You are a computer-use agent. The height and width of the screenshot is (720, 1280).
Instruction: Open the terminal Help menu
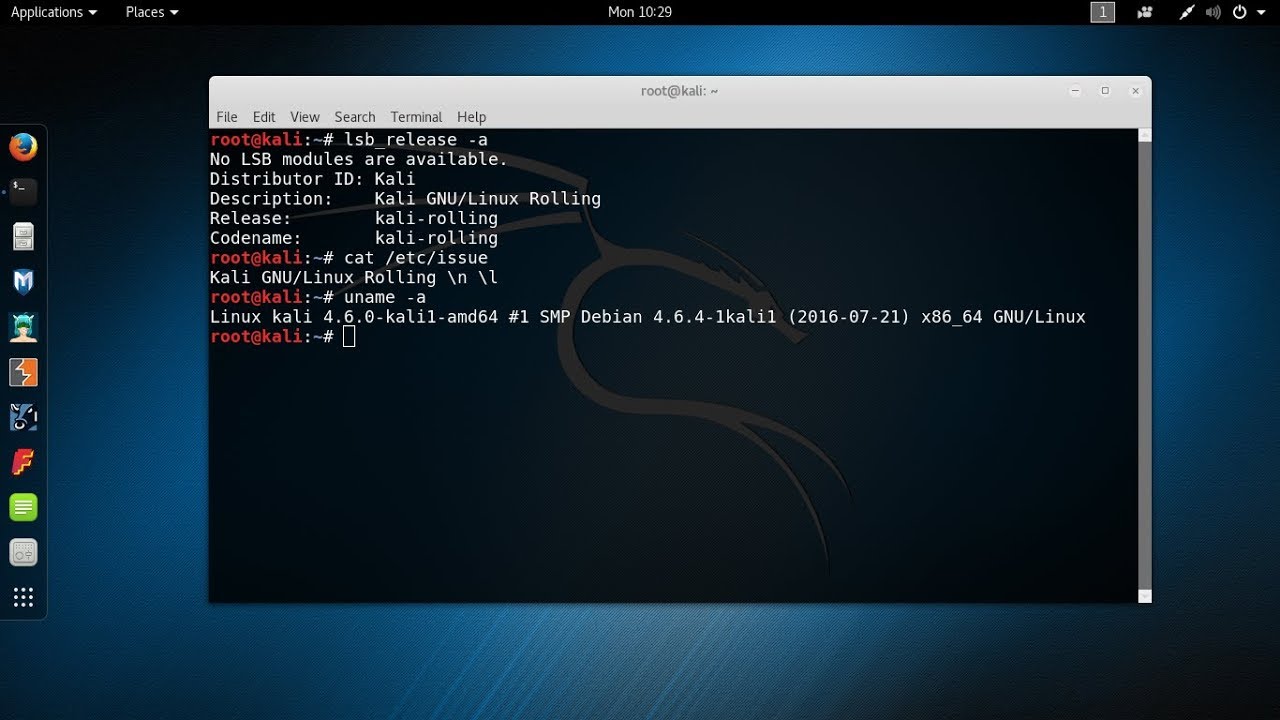tap(471, 117)
